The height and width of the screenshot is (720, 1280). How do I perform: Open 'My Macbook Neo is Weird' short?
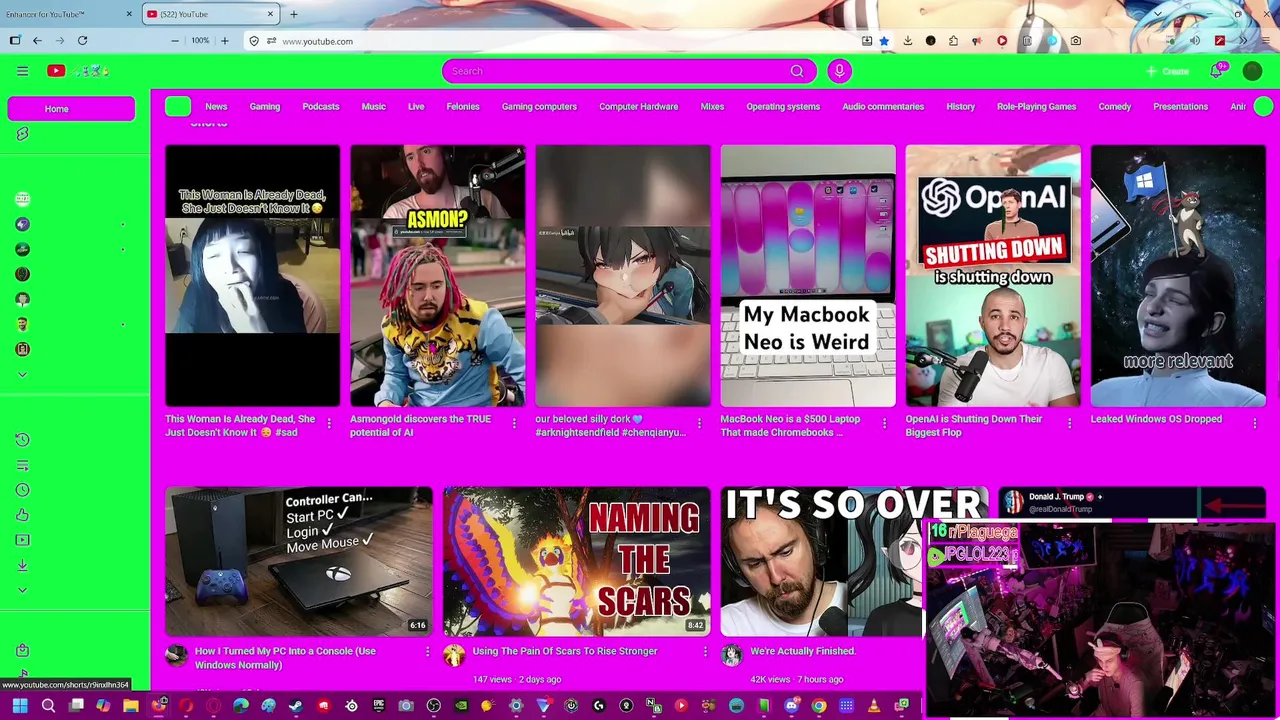(x=808, y=276)
